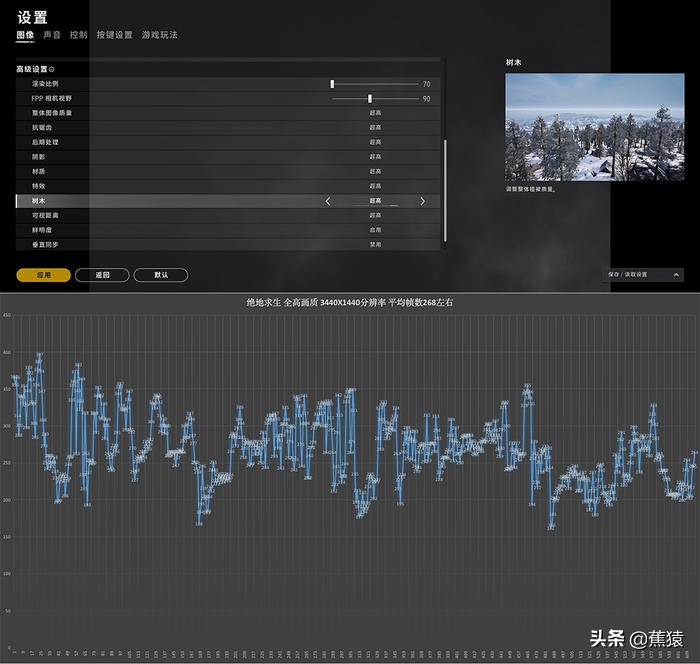Click the right arrow on 树木 setting
The image size is (700, 664).
(x=422, y=201)
